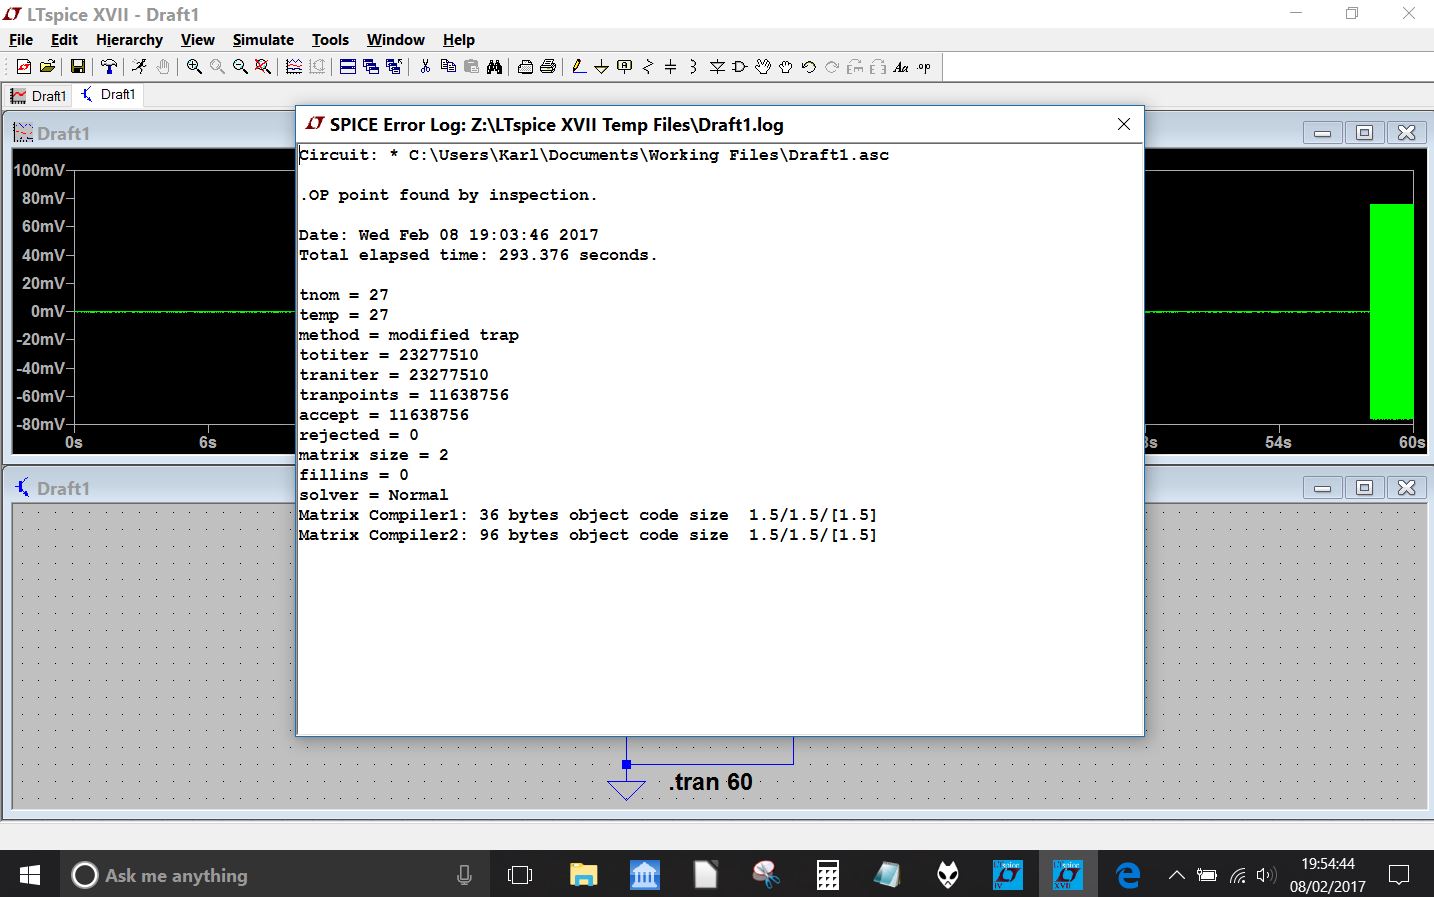The width and height of the screenshot is (1434, 897).
Task: Zoom to full extents with crossed magnifier icon
Action: click(x=263, y=67)
